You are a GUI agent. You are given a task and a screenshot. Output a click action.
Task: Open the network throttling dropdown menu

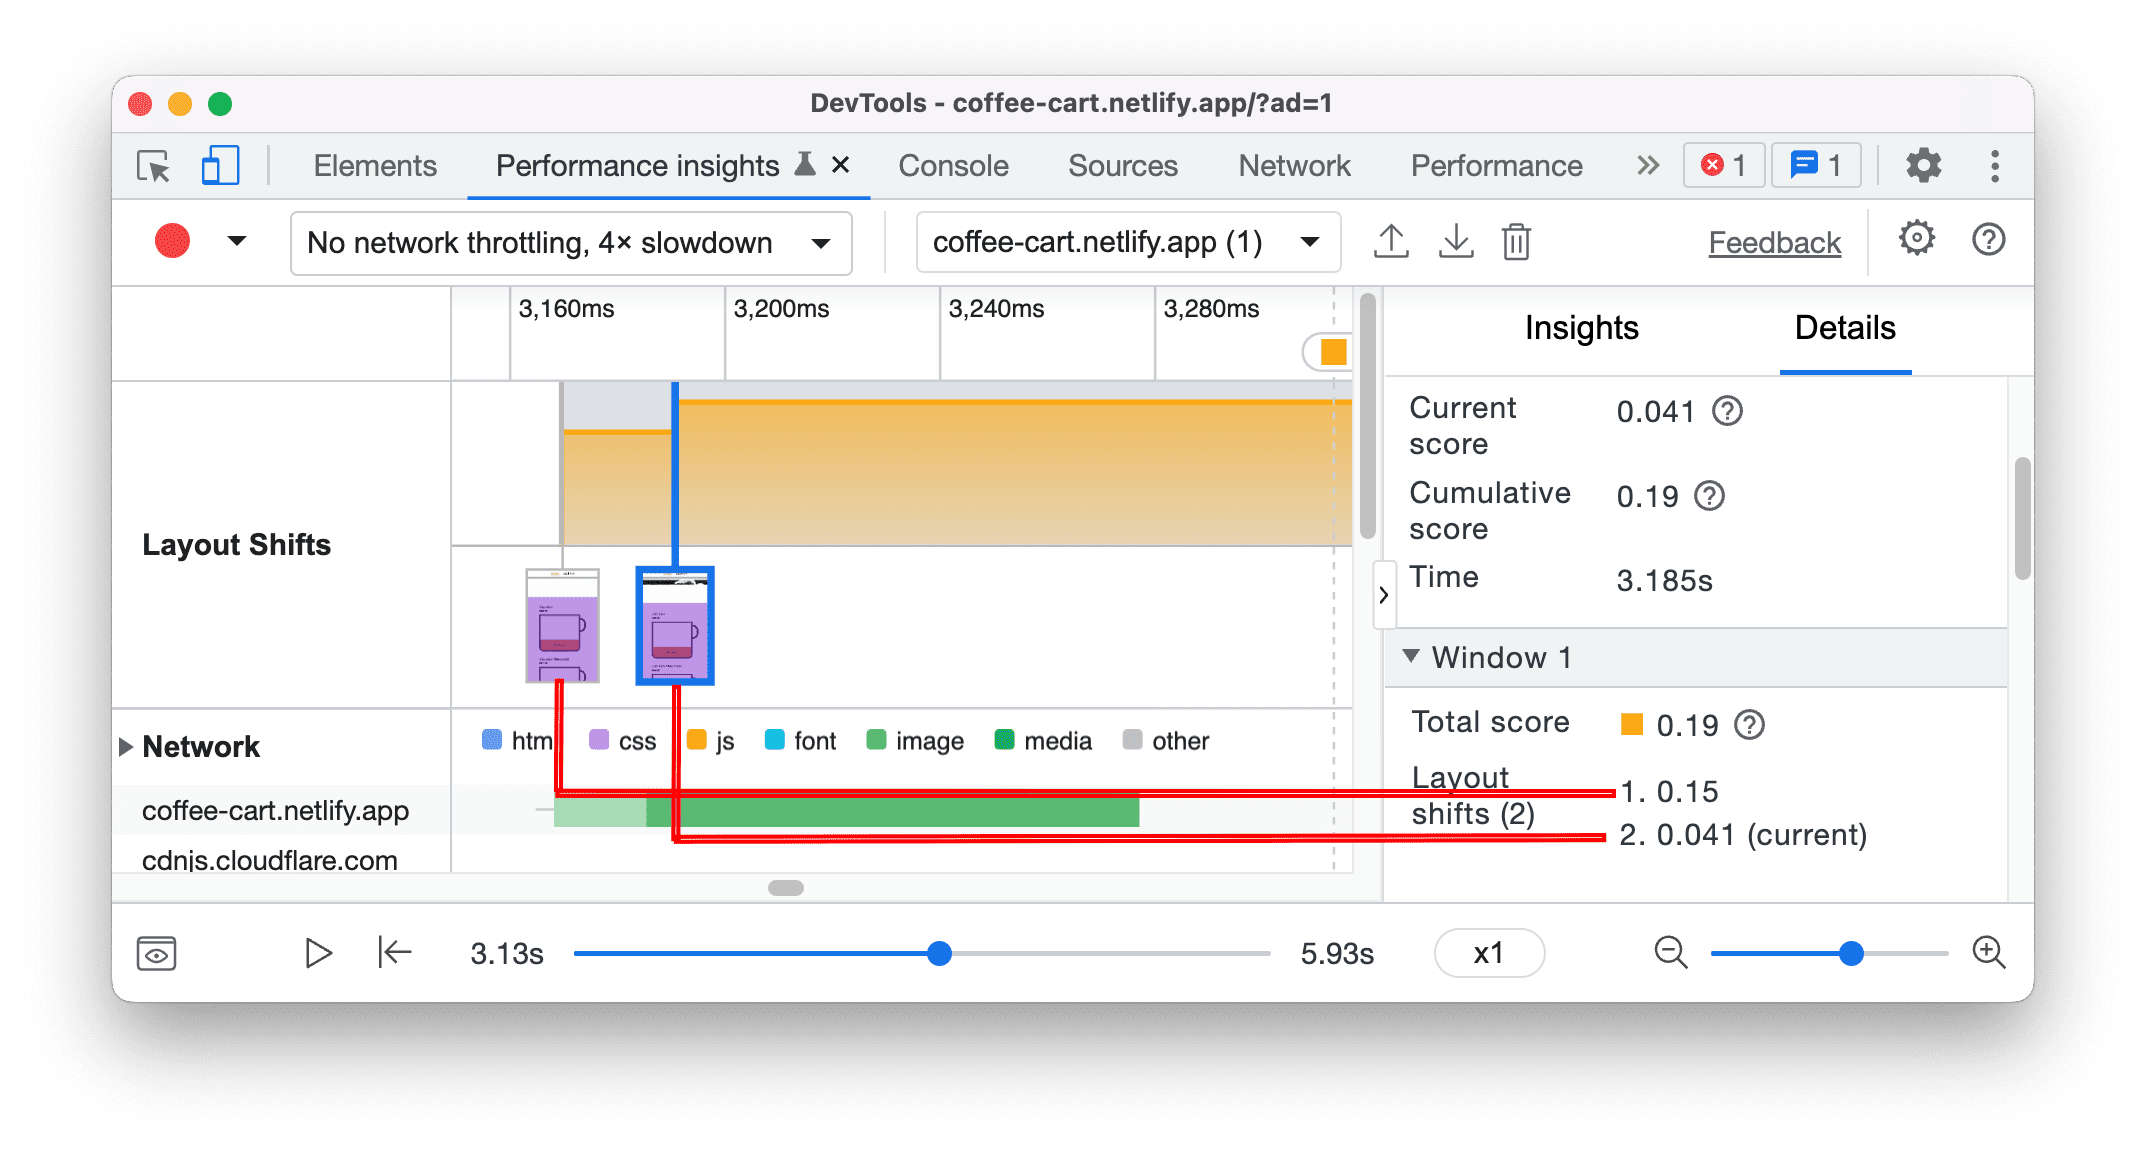point(568,241)
